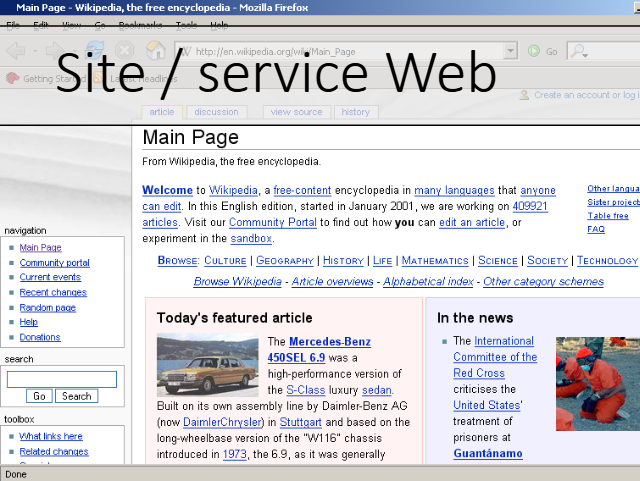Image resolution: width=640 pixels, height=481 pixels.
Task: Open the URL bar history dropdown arrow
Action: point(510,51)
